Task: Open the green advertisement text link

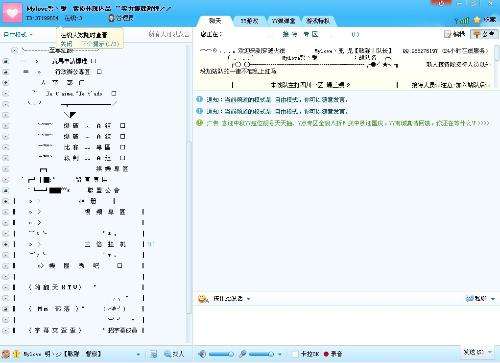Action: coord(348,123)
